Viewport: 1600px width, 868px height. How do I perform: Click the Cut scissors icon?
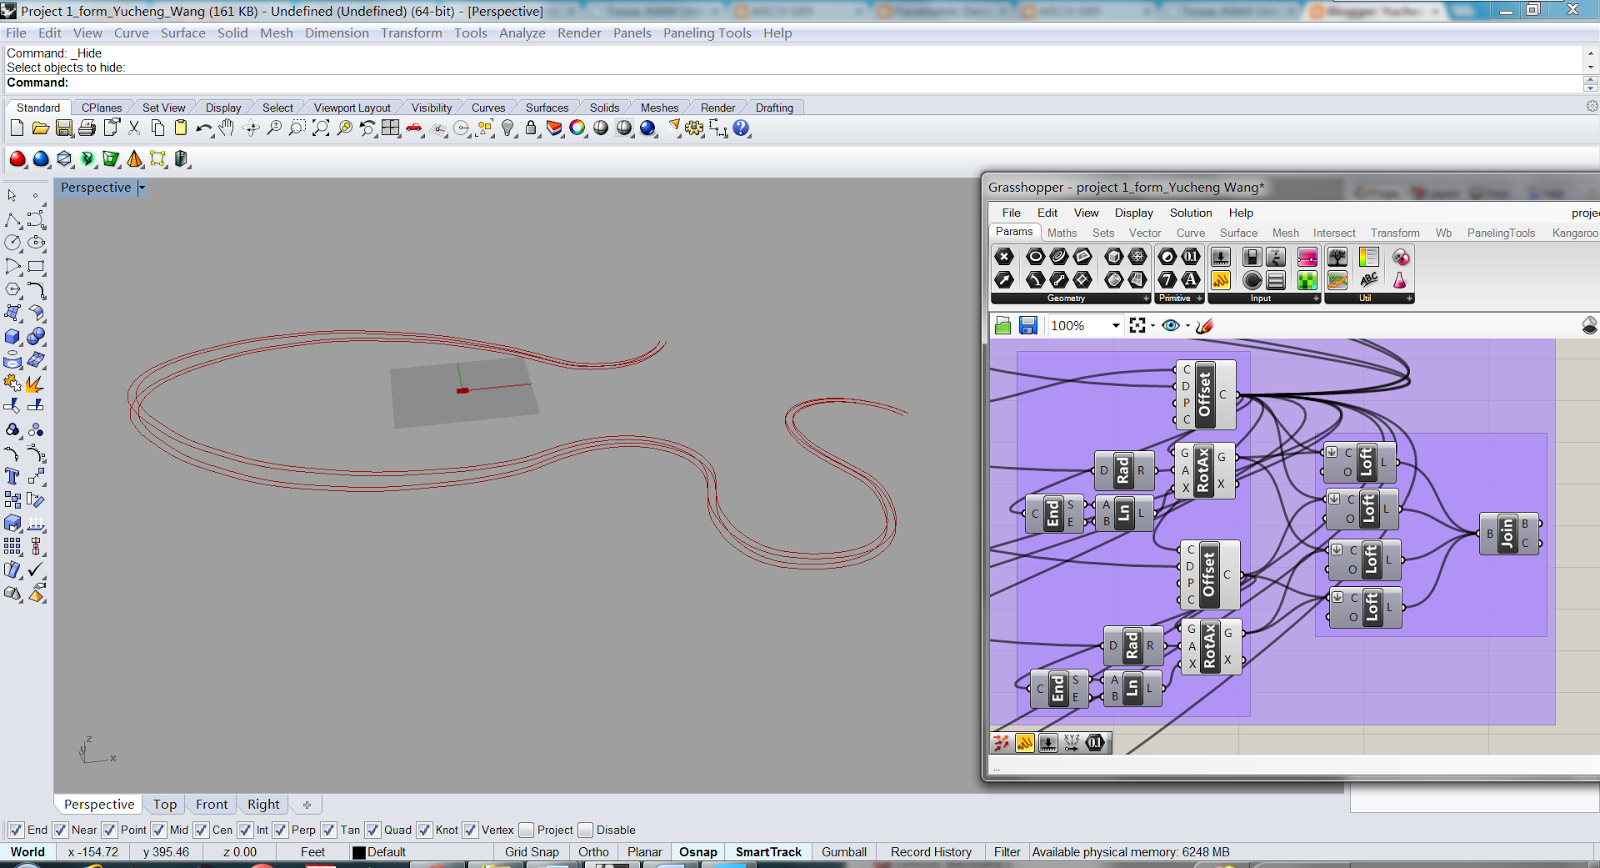pos(134,128)
